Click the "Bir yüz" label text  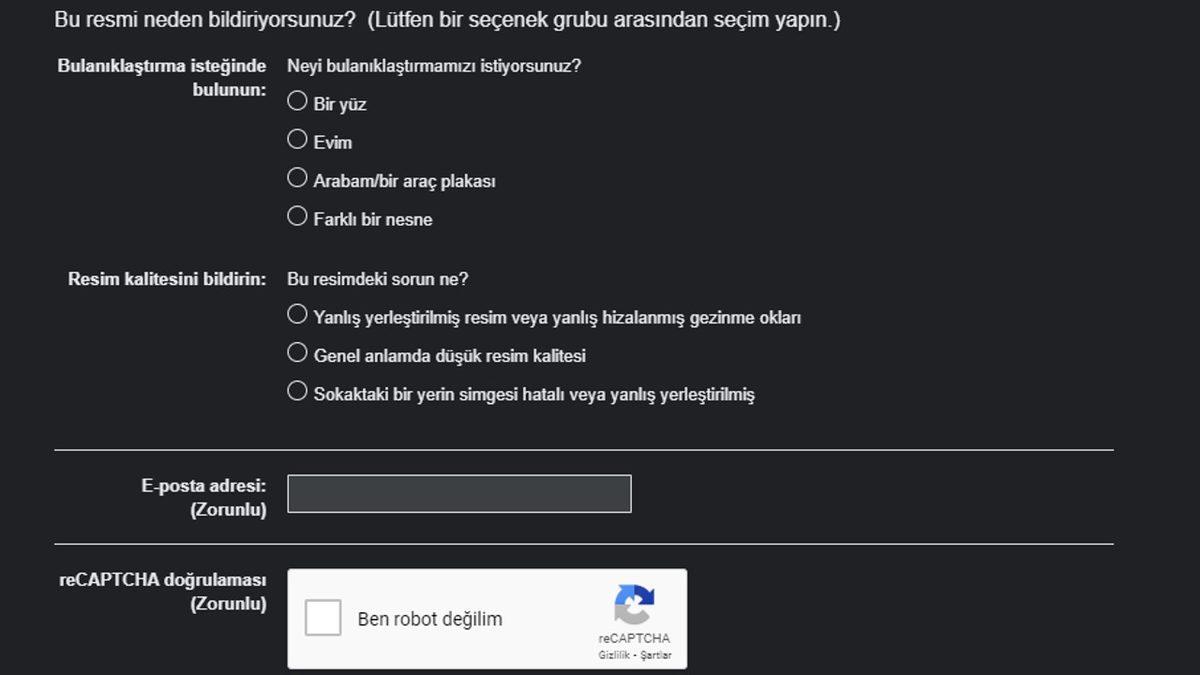(340, 102)
